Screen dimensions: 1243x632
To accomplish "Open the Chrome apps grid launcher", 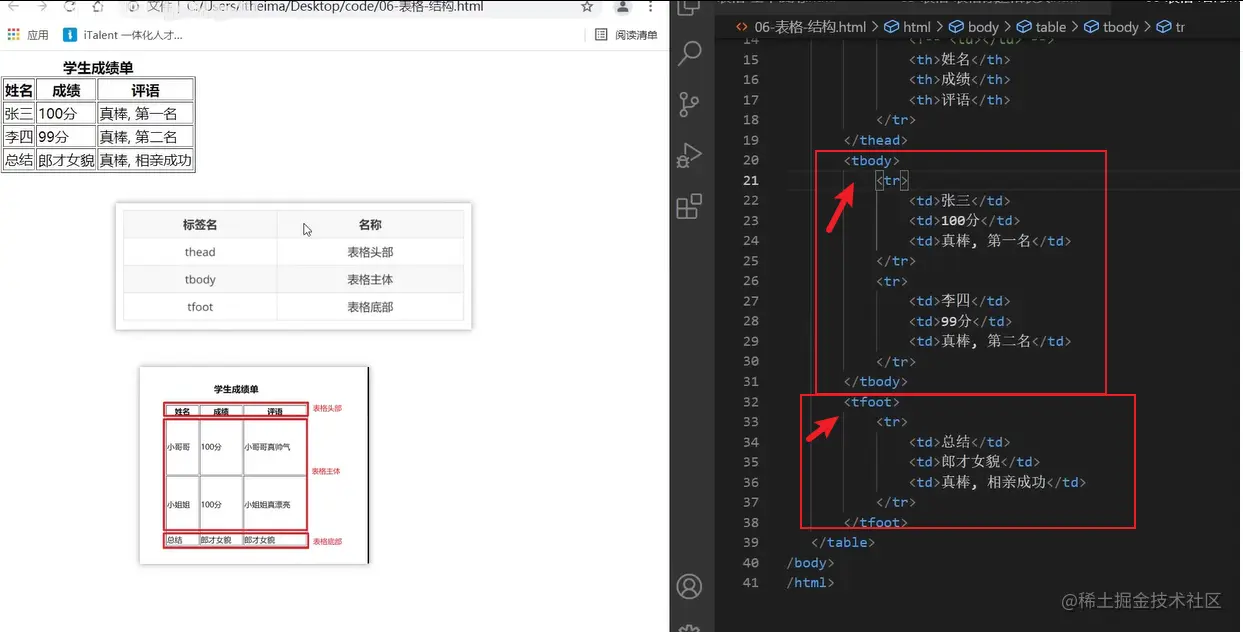I will (x=14, y=33).
